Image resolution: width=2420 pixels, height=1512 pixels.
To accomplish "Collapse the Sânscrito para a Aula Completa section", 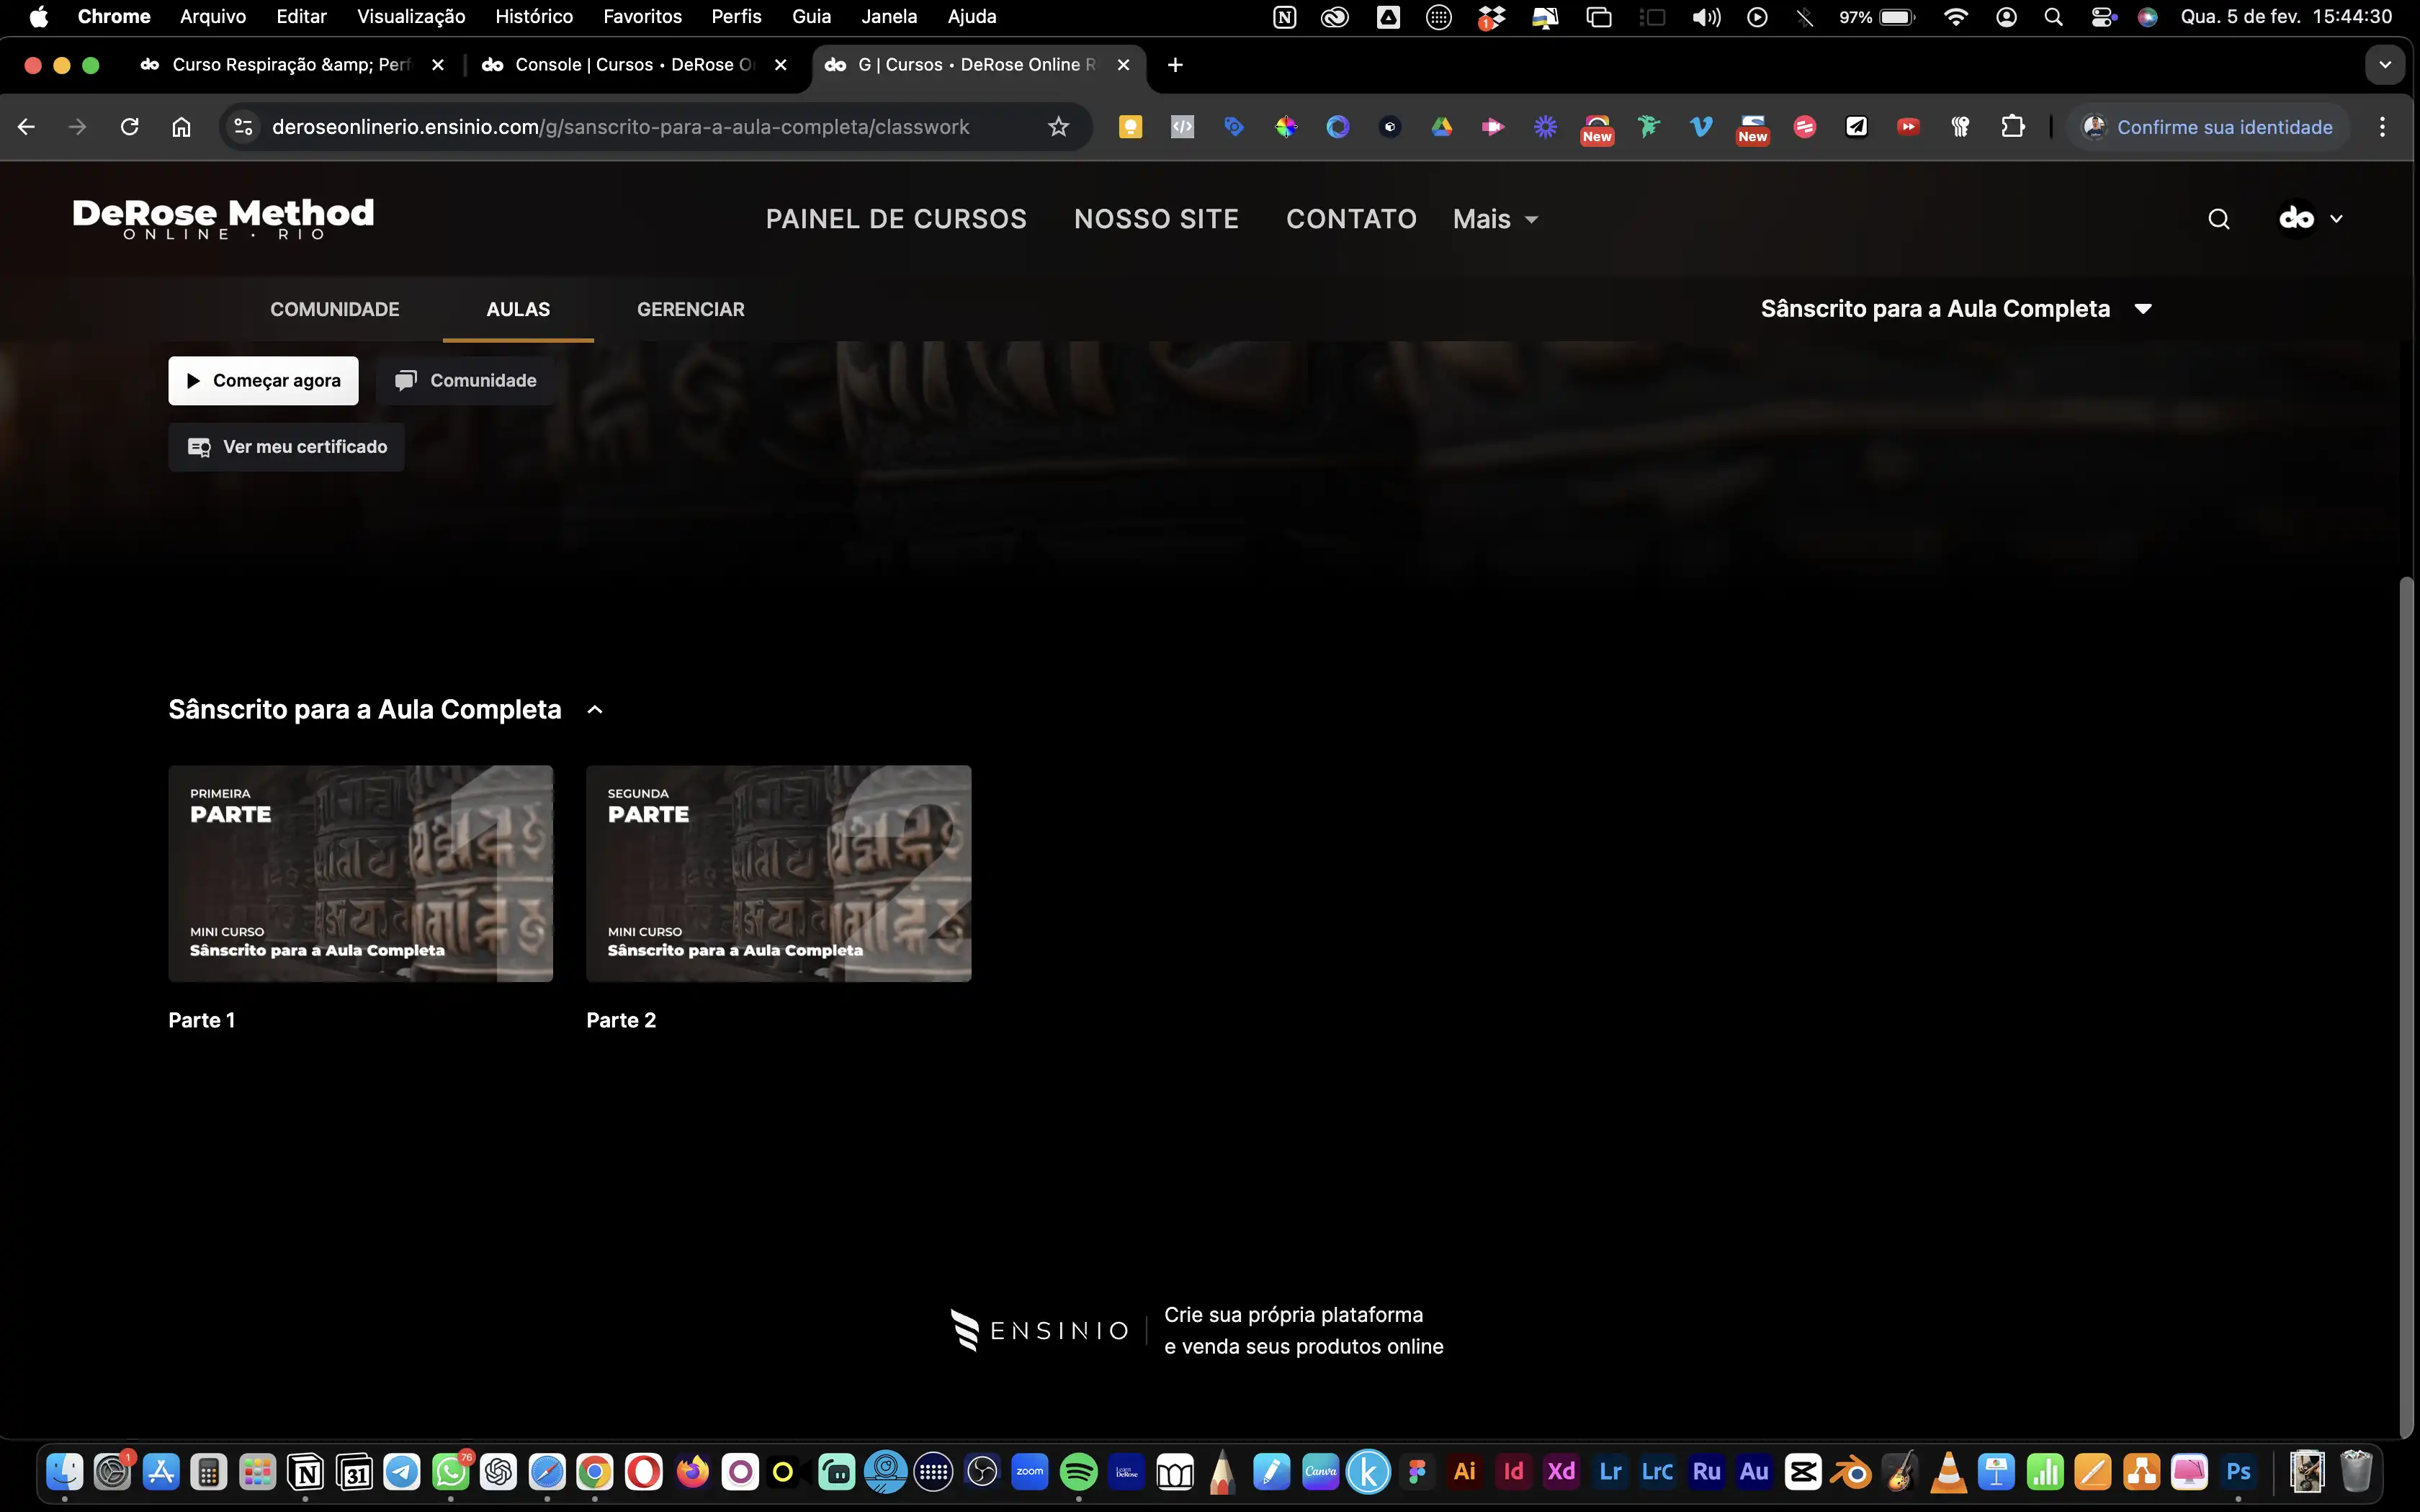I will pos(595,710).
